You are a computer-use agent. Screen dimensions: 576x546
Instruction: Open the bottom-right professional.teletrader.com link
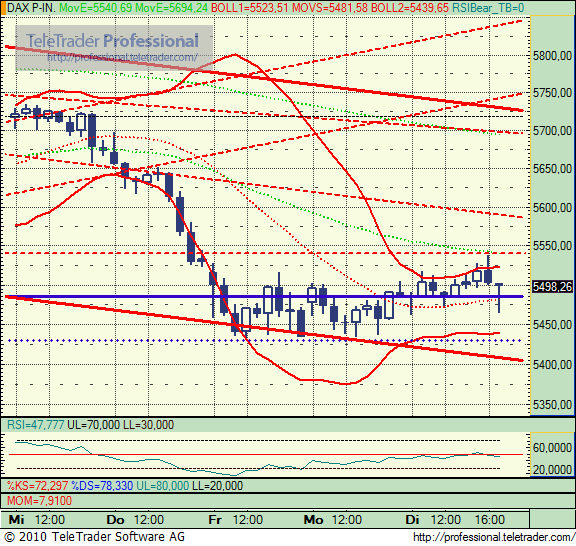pyautogui.click(x=494, y=537)
